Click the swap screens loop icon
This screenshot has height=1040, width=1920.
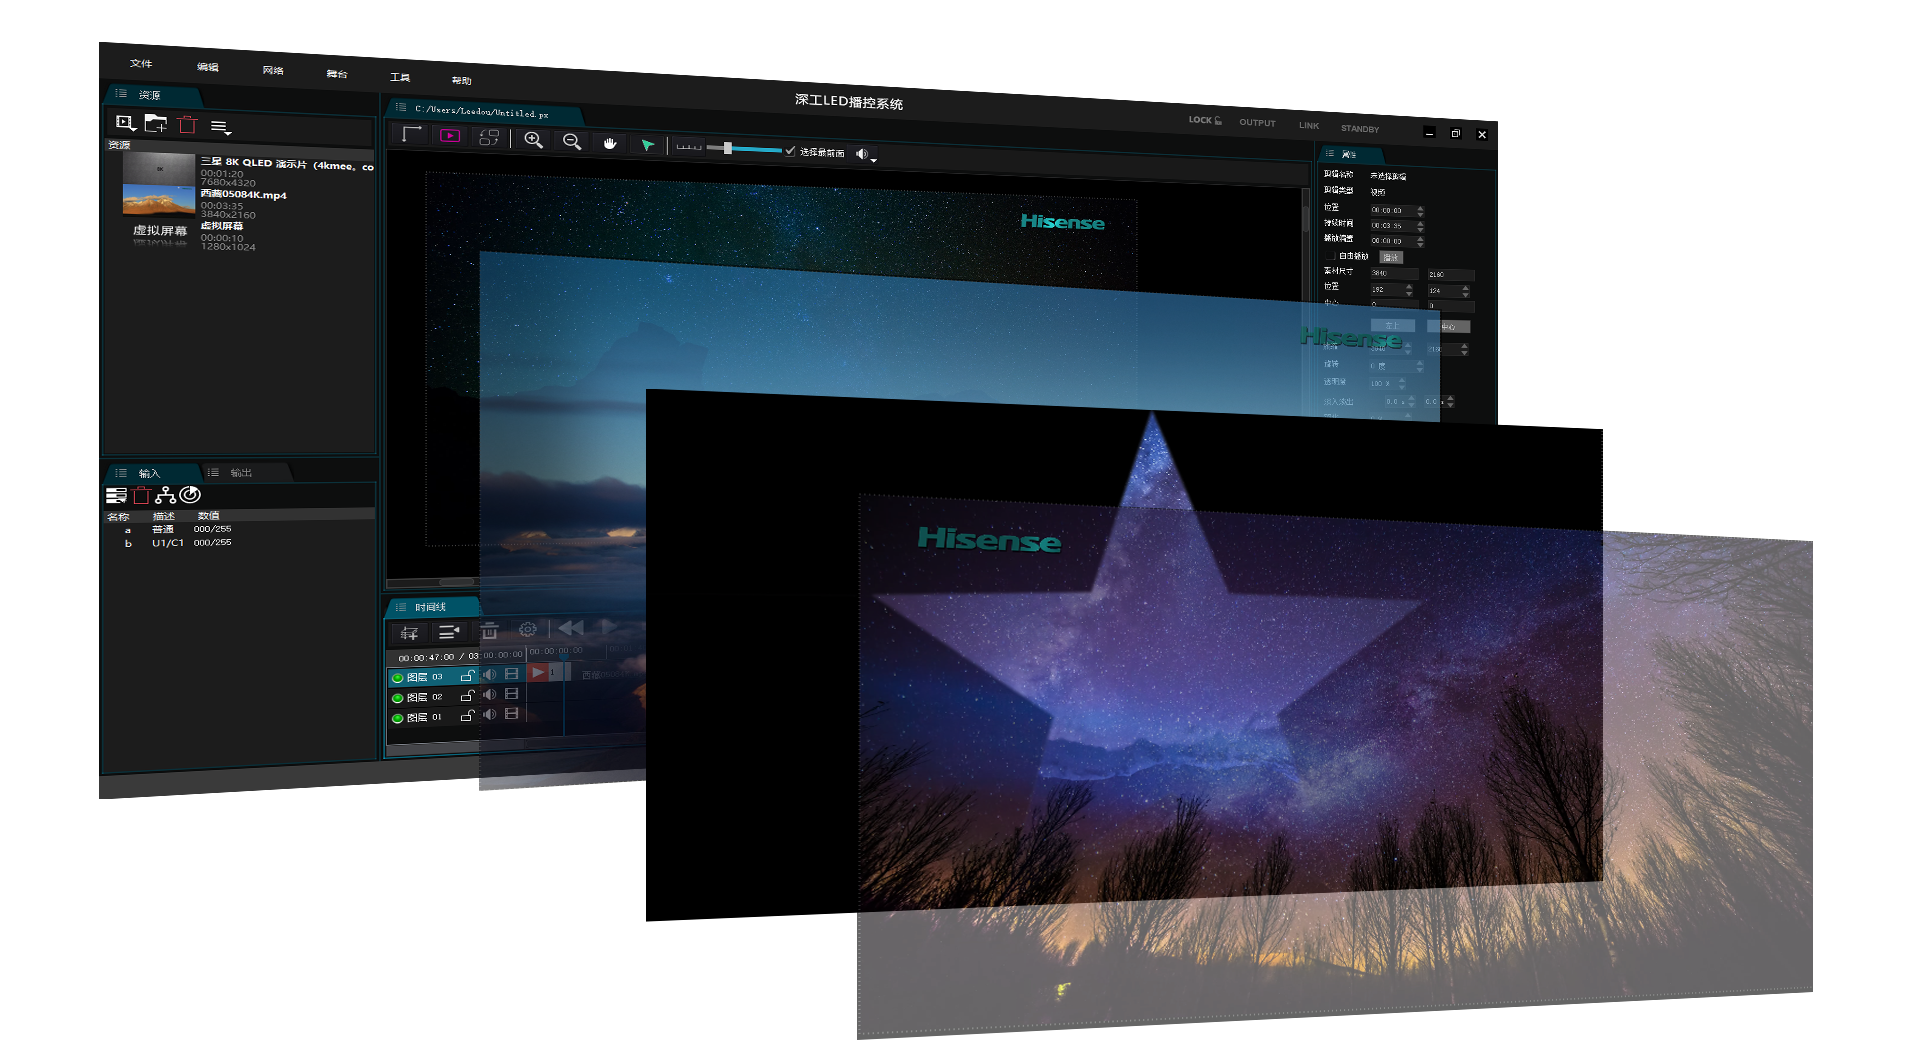point(489,138)
